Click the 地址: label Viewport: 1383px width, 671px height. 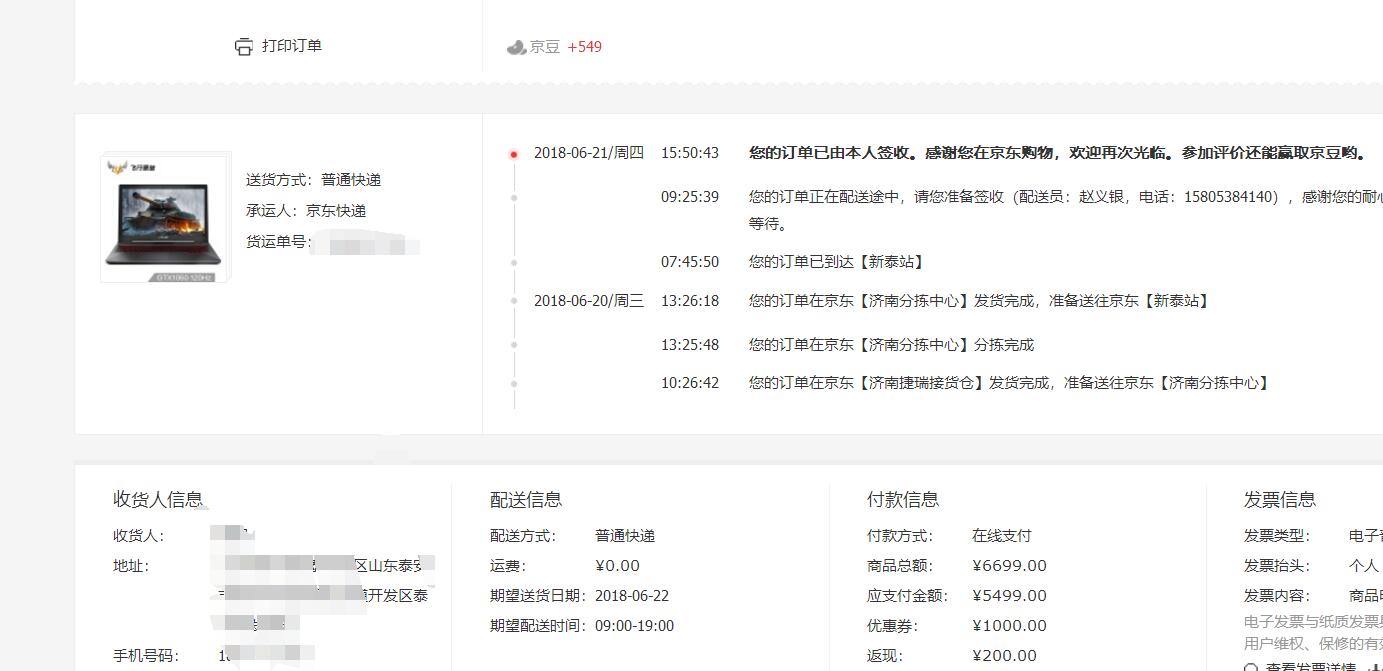131,566
